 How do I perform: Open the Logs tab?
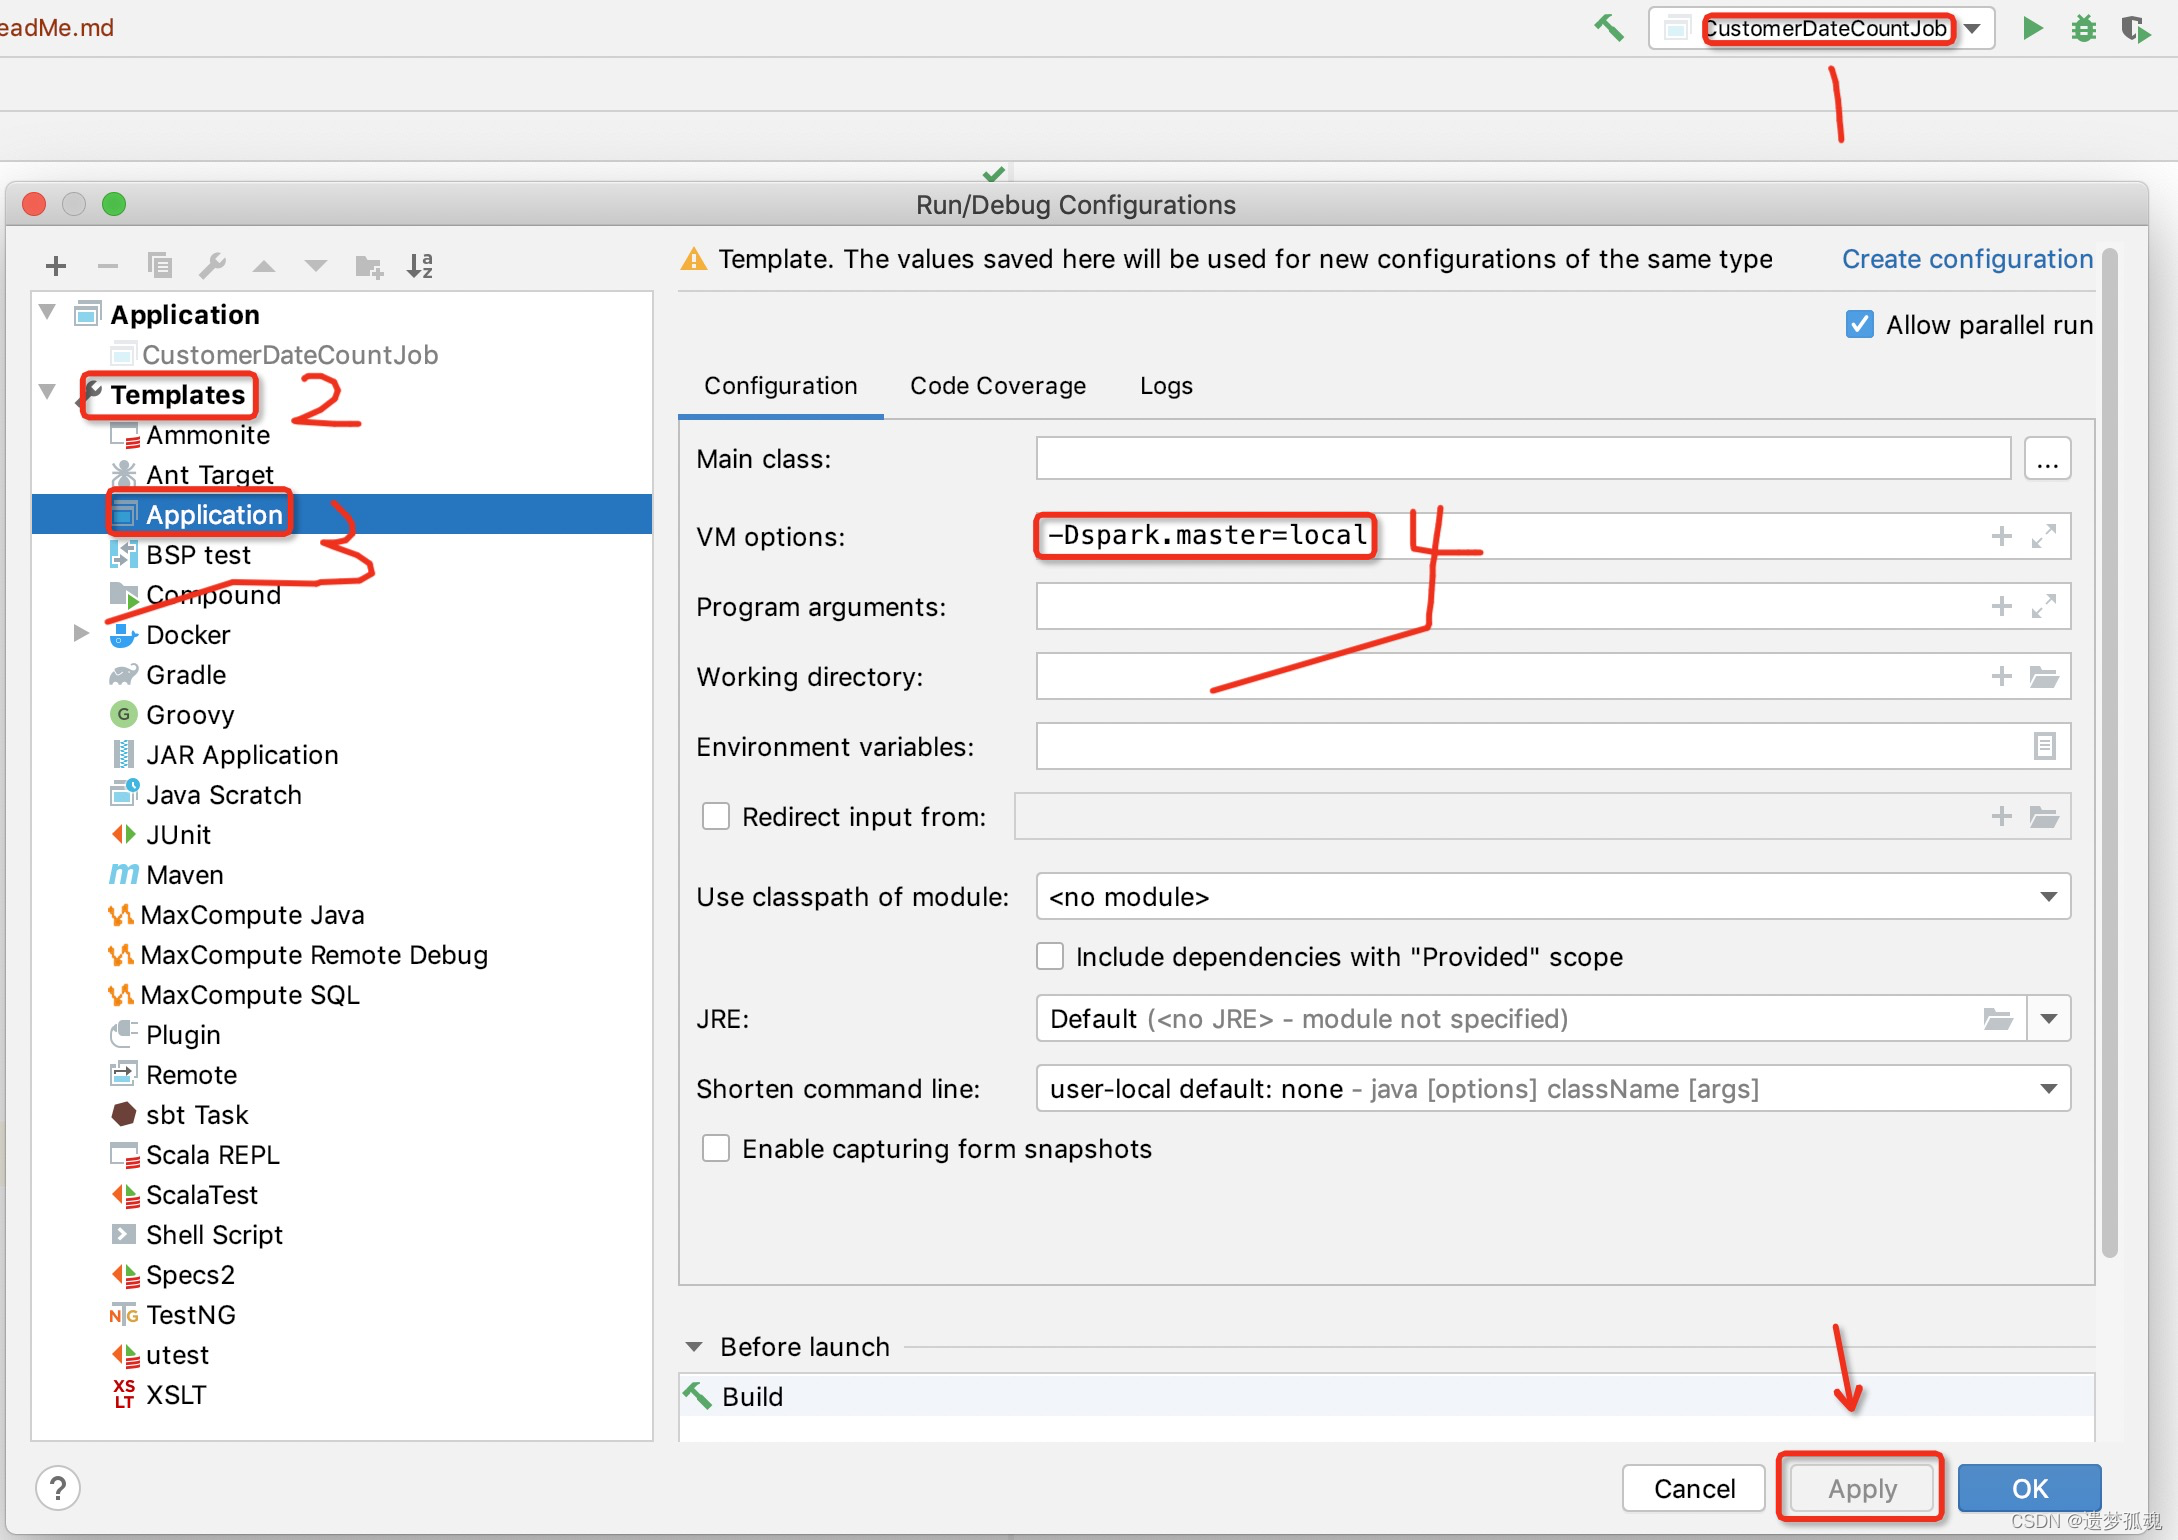(1164, 386)
